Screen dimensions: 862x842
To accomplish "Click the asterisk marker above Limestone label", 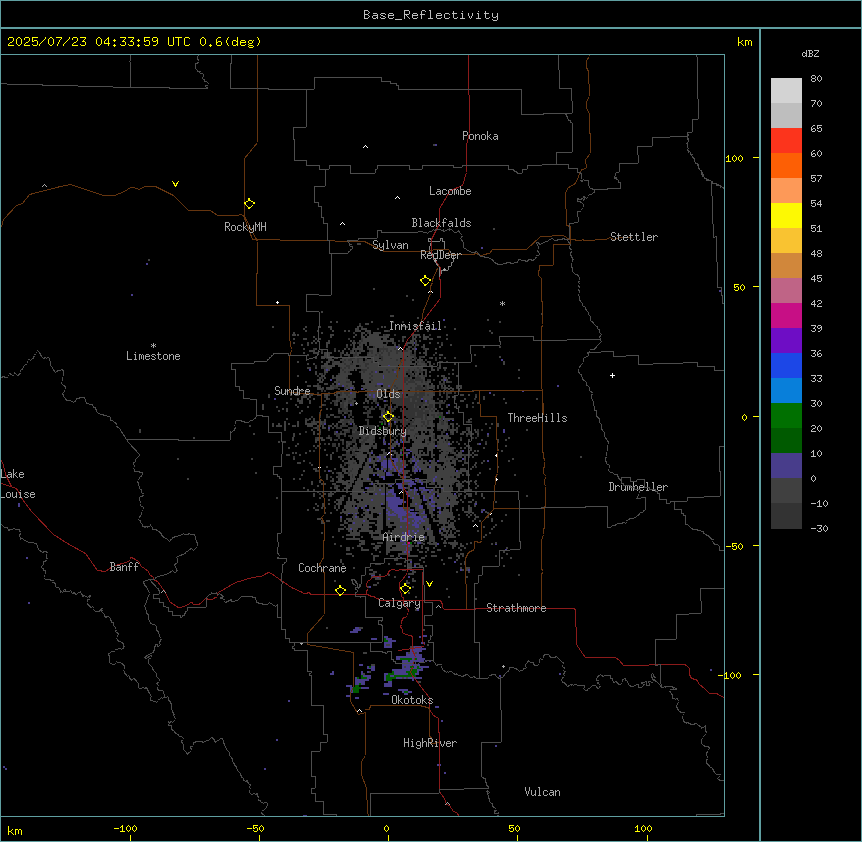I will click(153, 346).
